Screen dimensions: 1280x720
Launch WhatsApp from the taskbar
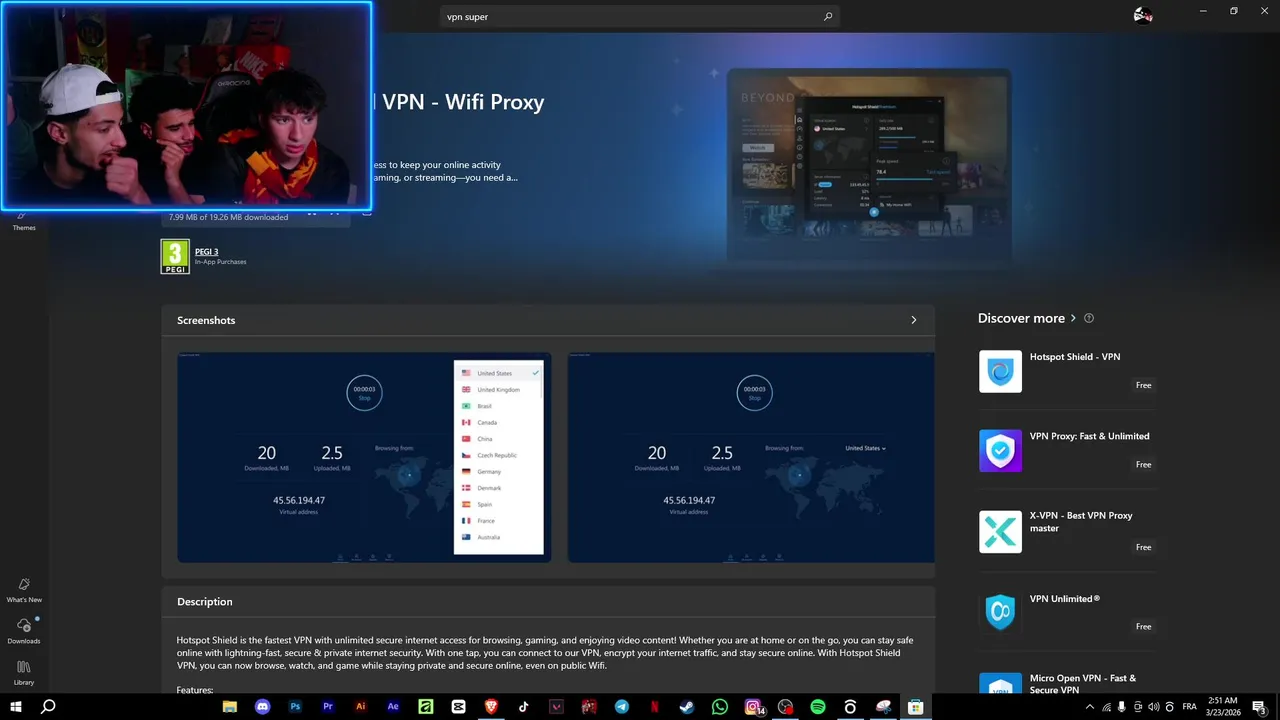click(x=720, y=707)
